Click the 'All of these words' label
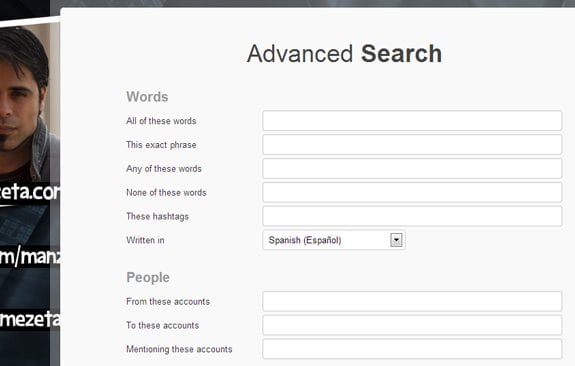Image resolution: width=575 pixels, height=366 pixels. point(161,121)
